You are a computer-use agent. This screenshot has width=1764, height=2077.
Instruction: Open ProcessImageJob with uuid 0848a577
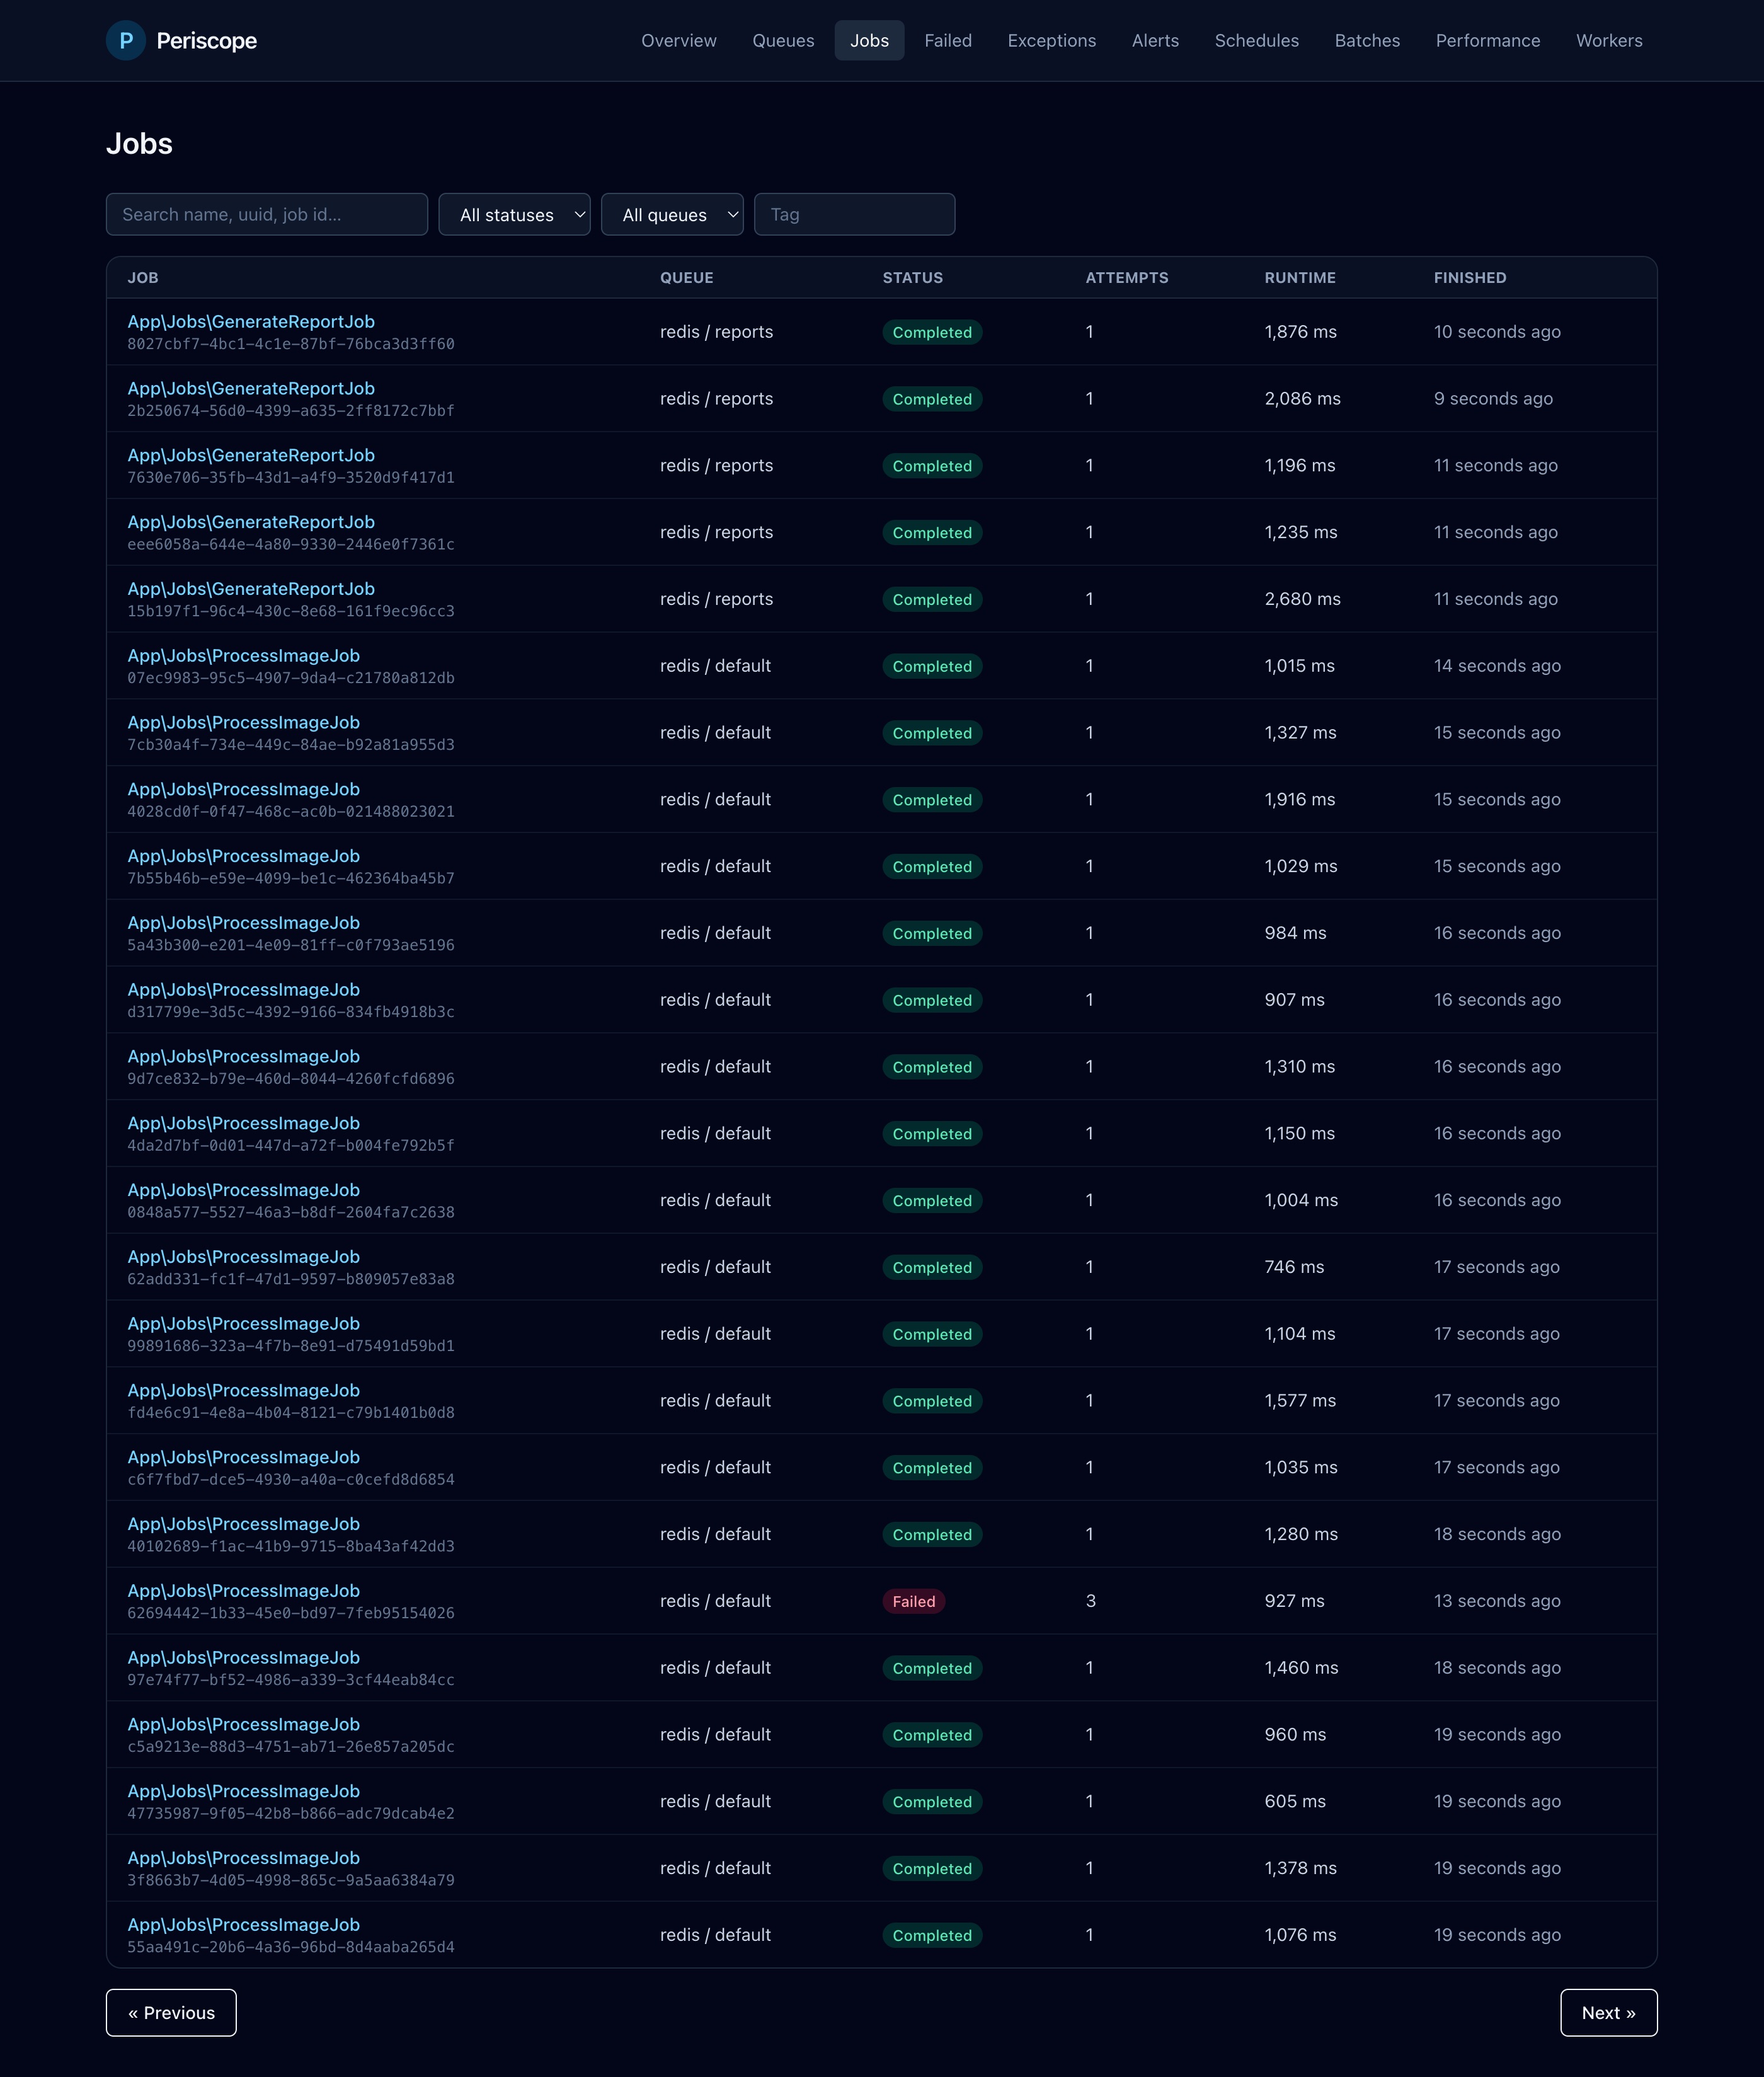pyautogui.click(x=243, y=1190)
